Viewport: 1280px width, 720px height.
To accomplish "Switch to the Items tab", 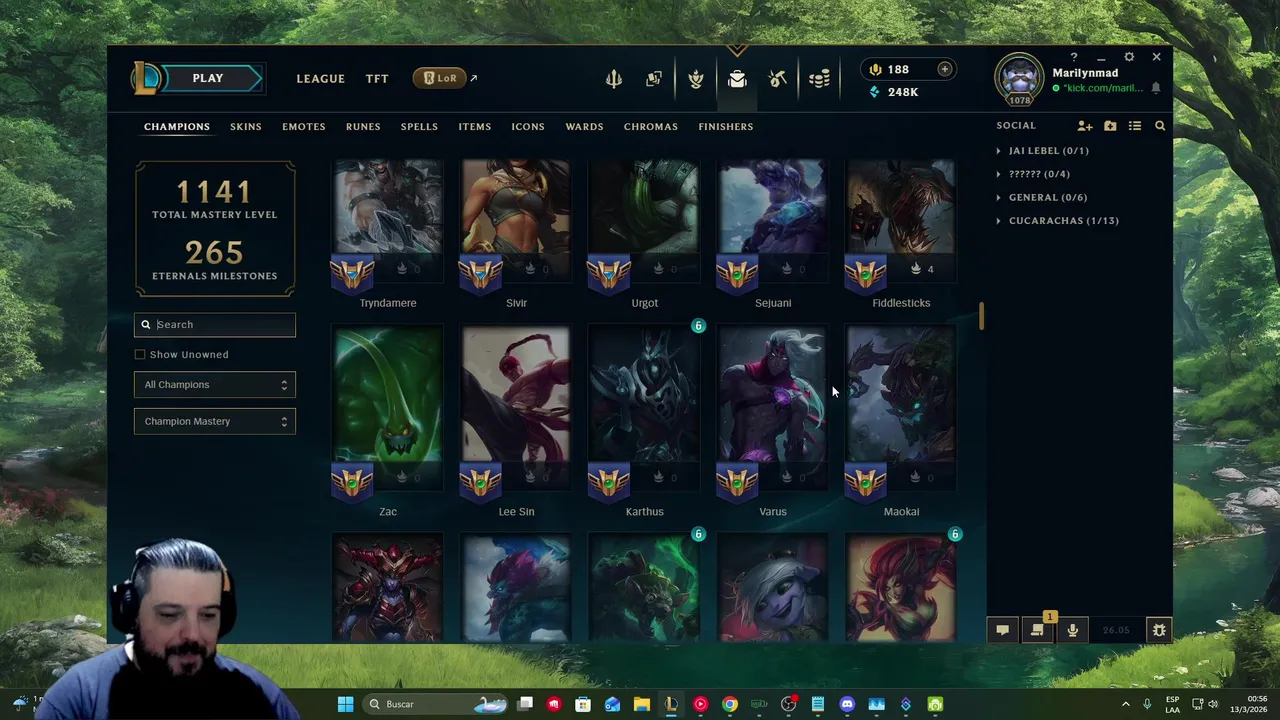I will [x=475, y=127].
